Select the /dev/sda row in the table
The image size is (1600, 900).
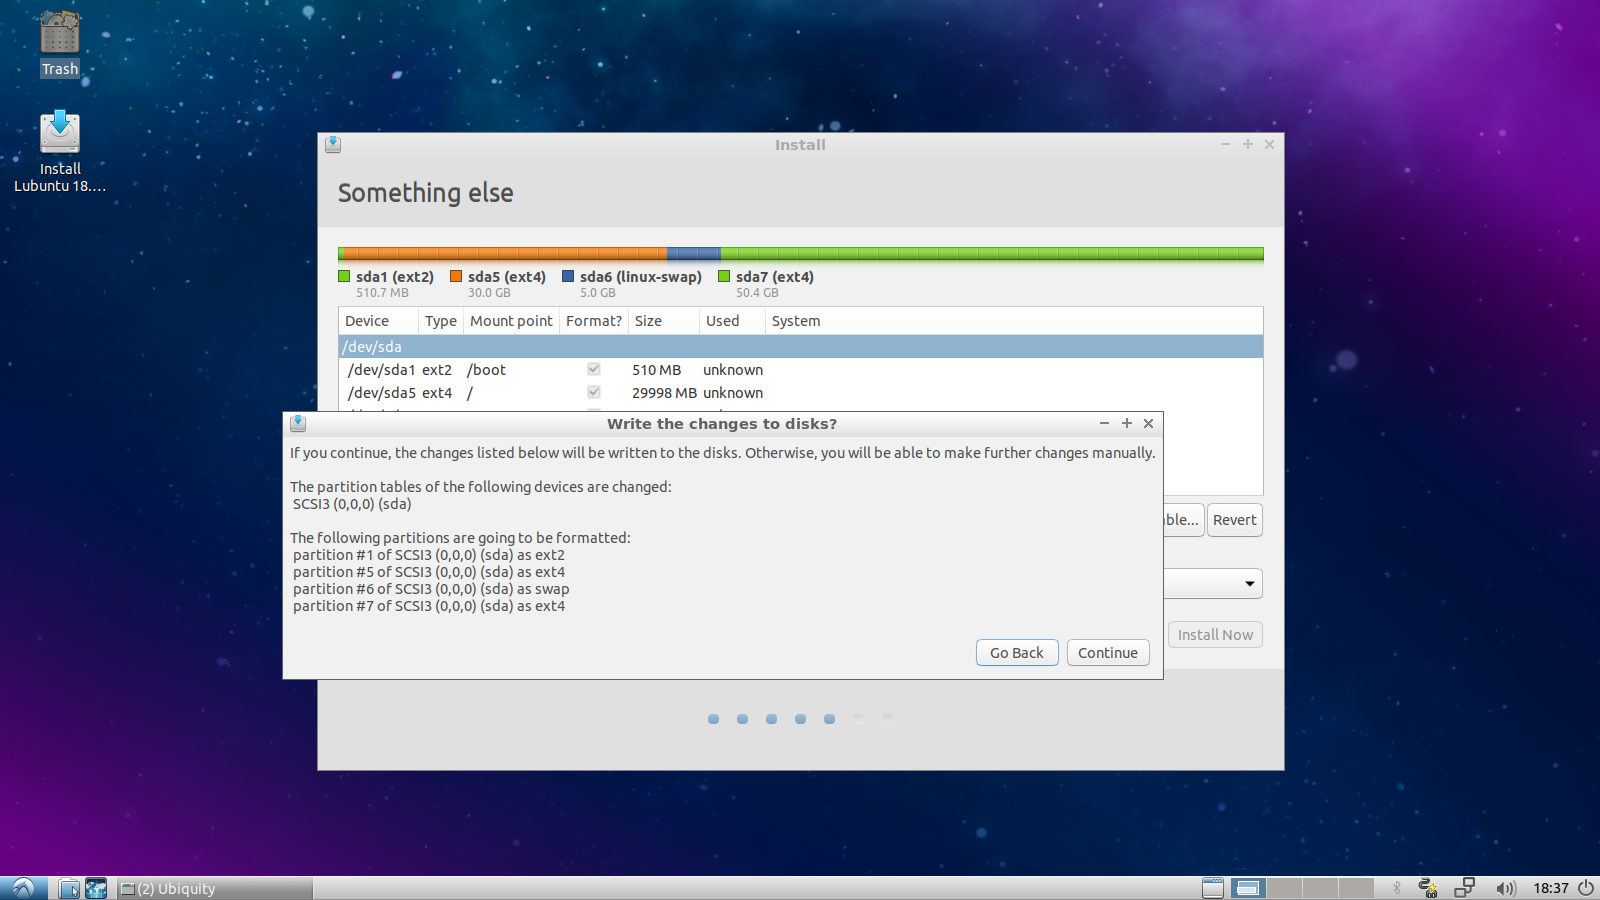coord(800,347)
